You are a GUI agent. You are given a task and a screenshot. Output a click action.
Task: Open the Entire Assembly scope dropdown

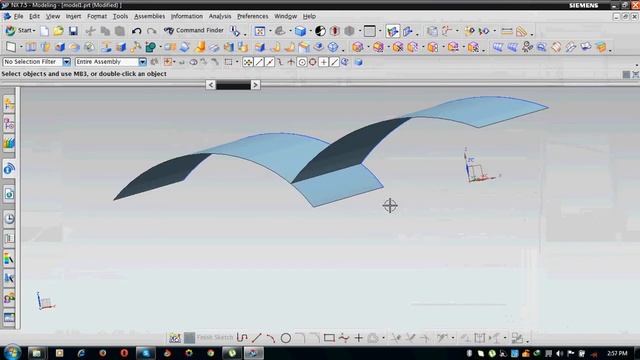[x=142, y=62]
